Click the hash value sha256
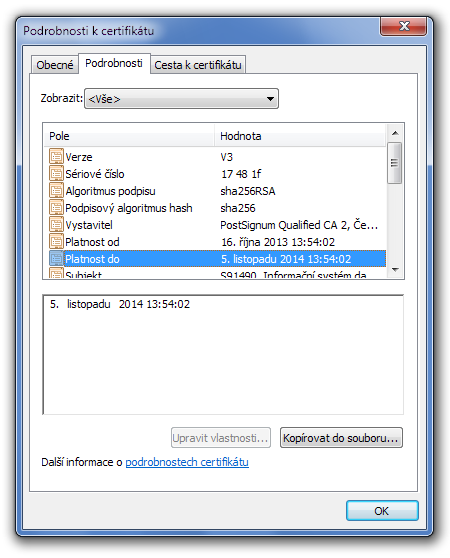Viewport: 450px width, 558px height. pos(238,208)
